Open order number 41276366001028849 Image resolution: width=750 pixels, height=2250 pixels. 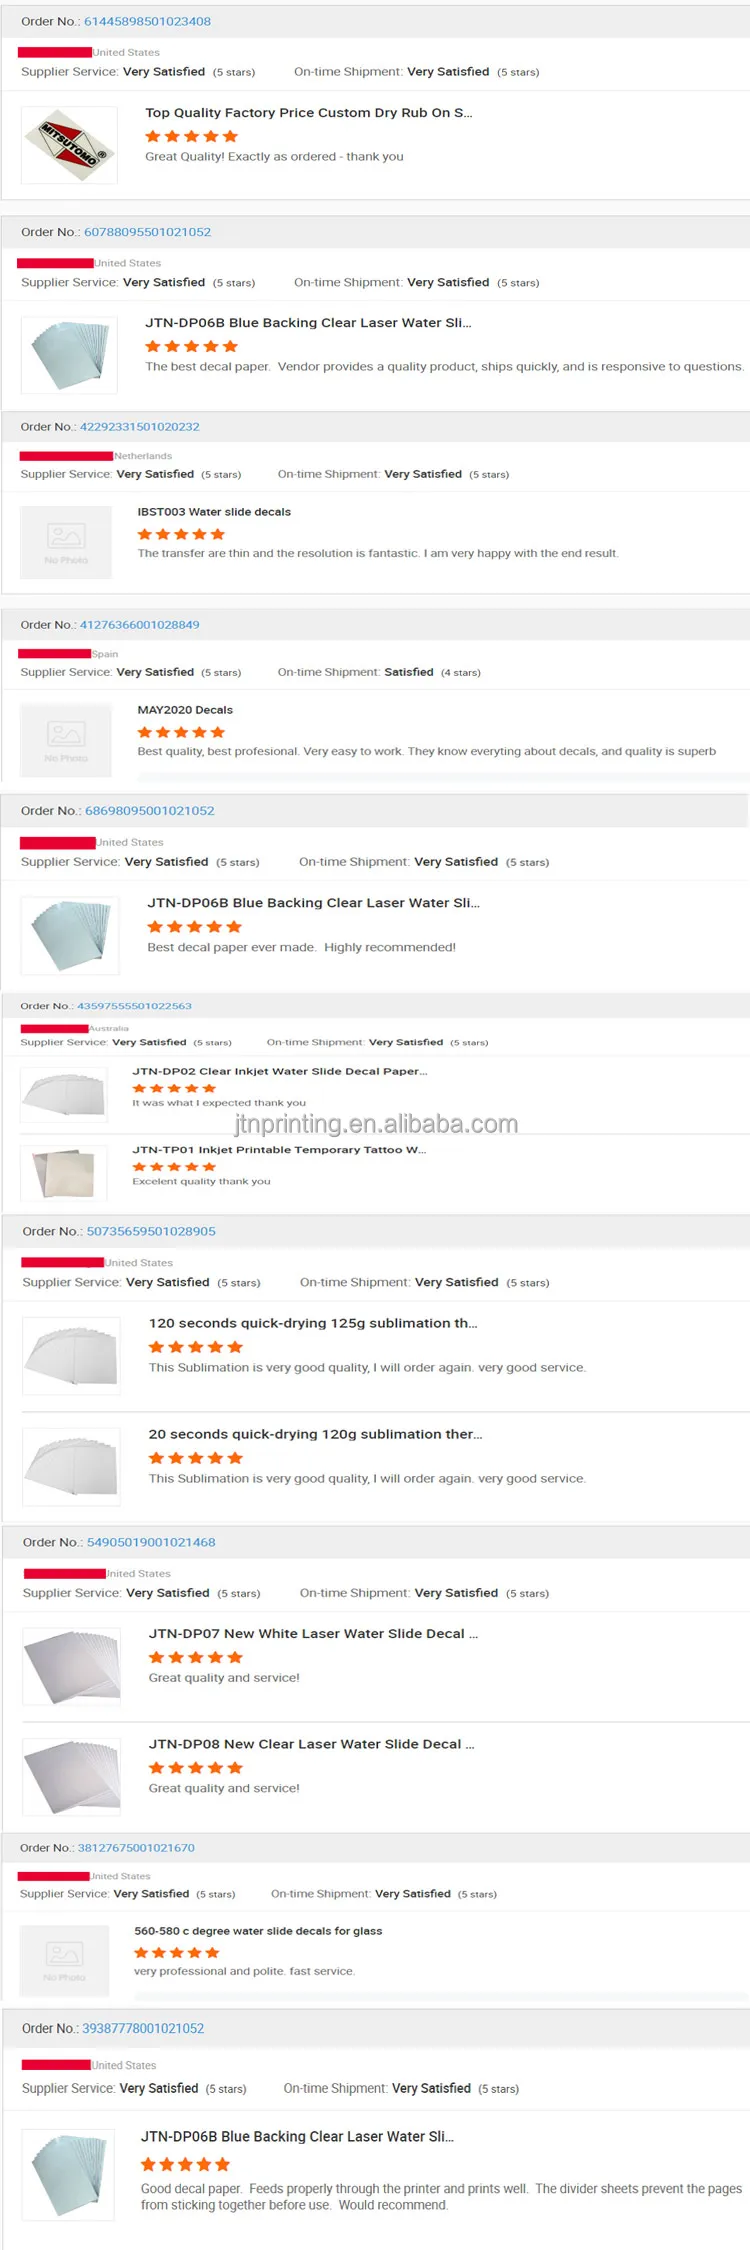coord(139,625)
